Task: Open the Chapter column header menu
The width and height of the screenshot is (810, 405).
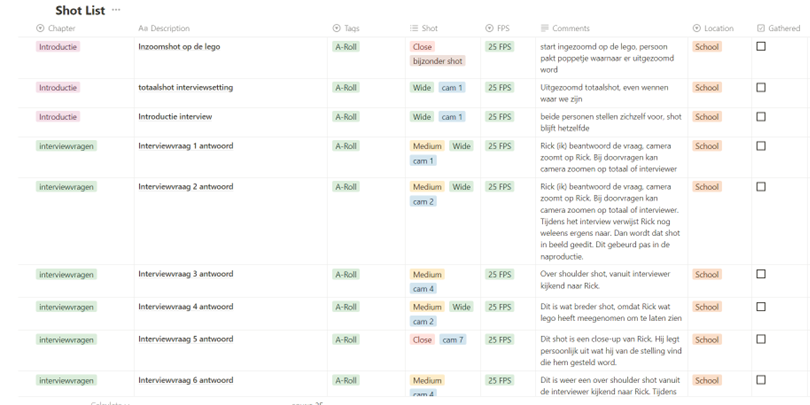Action: (x=61, y=28)
